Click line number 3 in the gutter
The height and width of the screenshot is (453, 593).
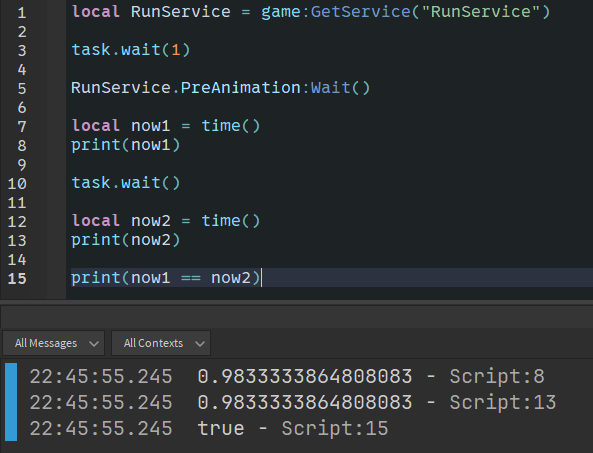22,50
